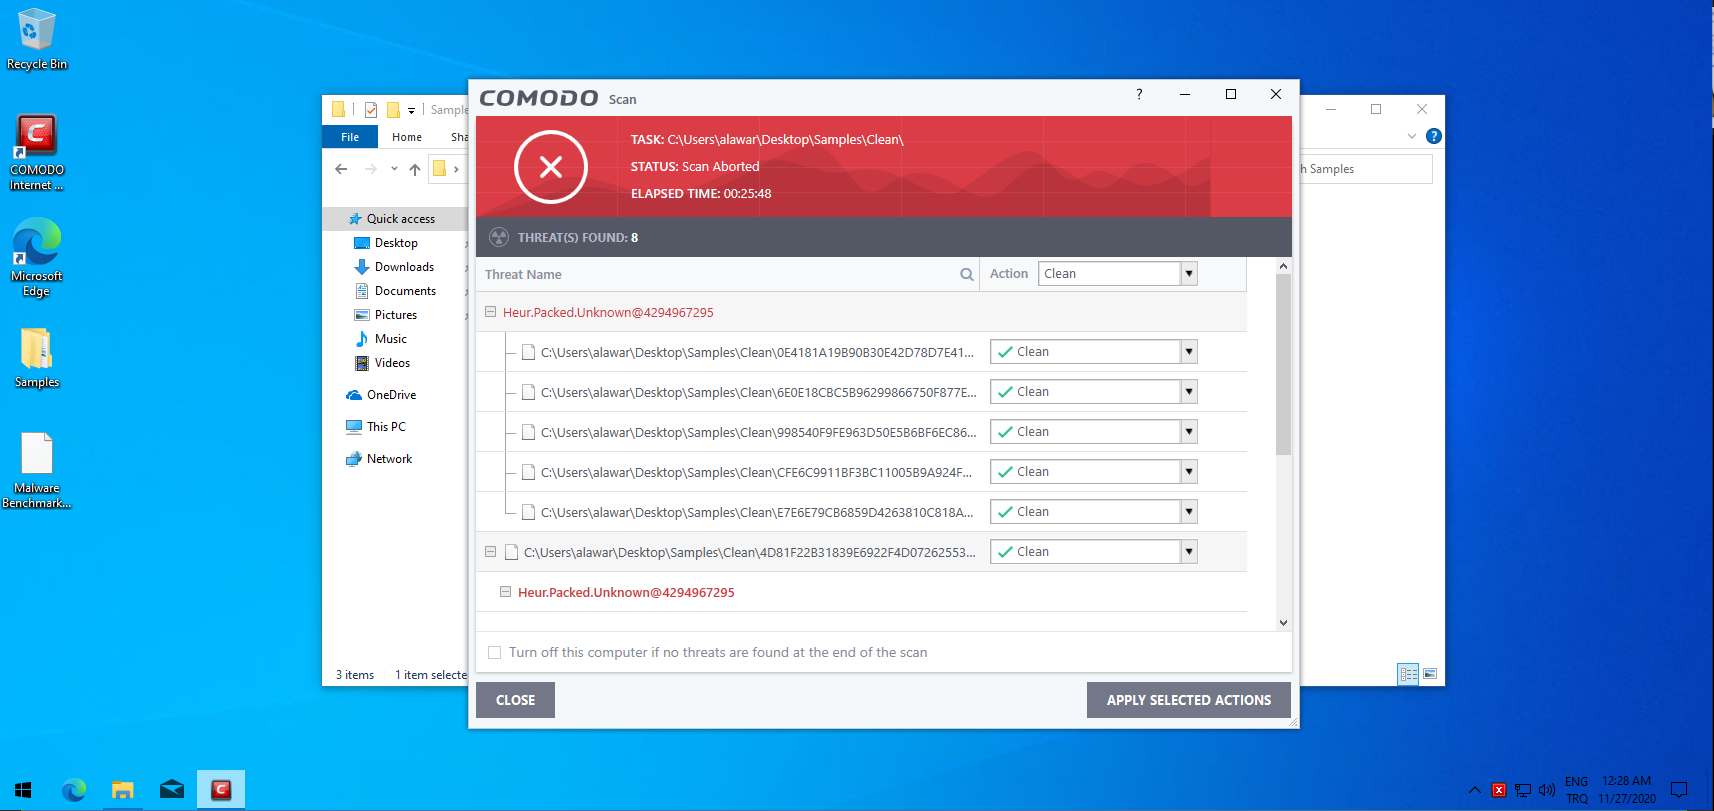The height and width of the screenshot is (811, 1714).
Task: Click the help question mark in COMODO Scan
Action: pos(1139,94)
